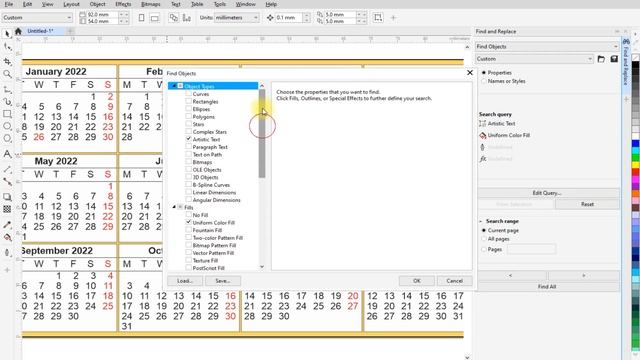Select the Polygon tool in the toolbox

7,139
